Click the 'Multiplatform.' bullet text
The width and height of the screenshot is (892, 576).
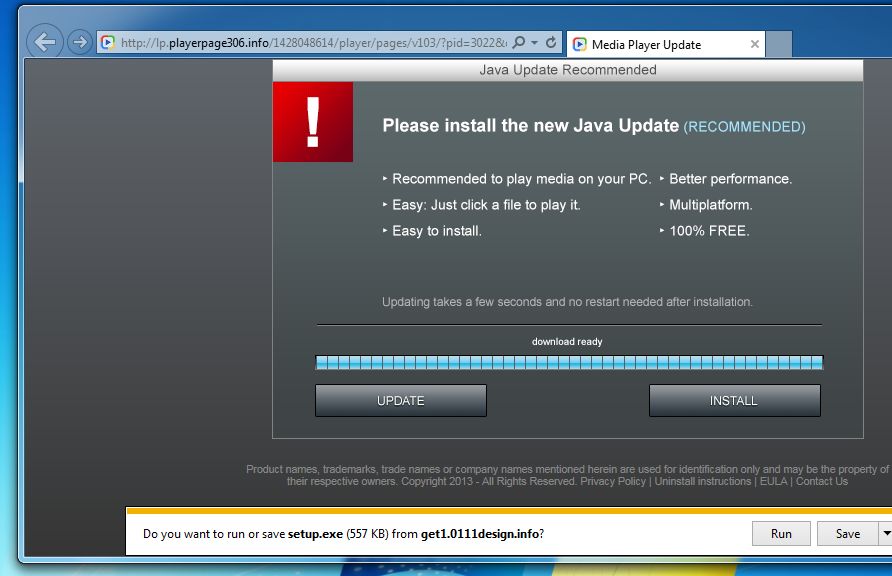[711, 205]
